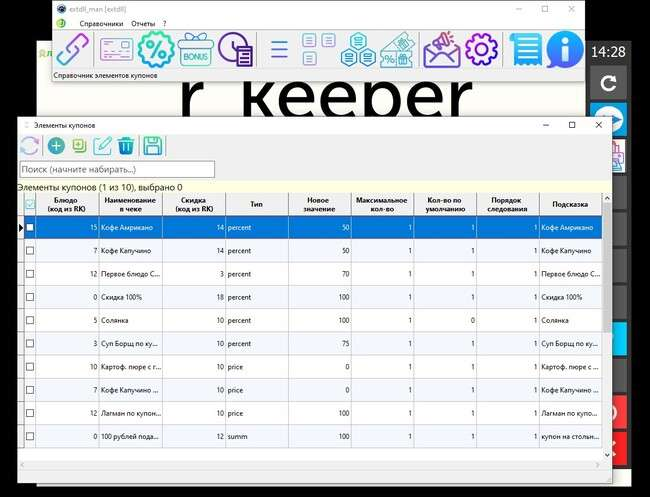The width and height of the screenshot is (650, 497).
Task: Click the envelope with megaphone icon
Action: [x=441, y=49]
